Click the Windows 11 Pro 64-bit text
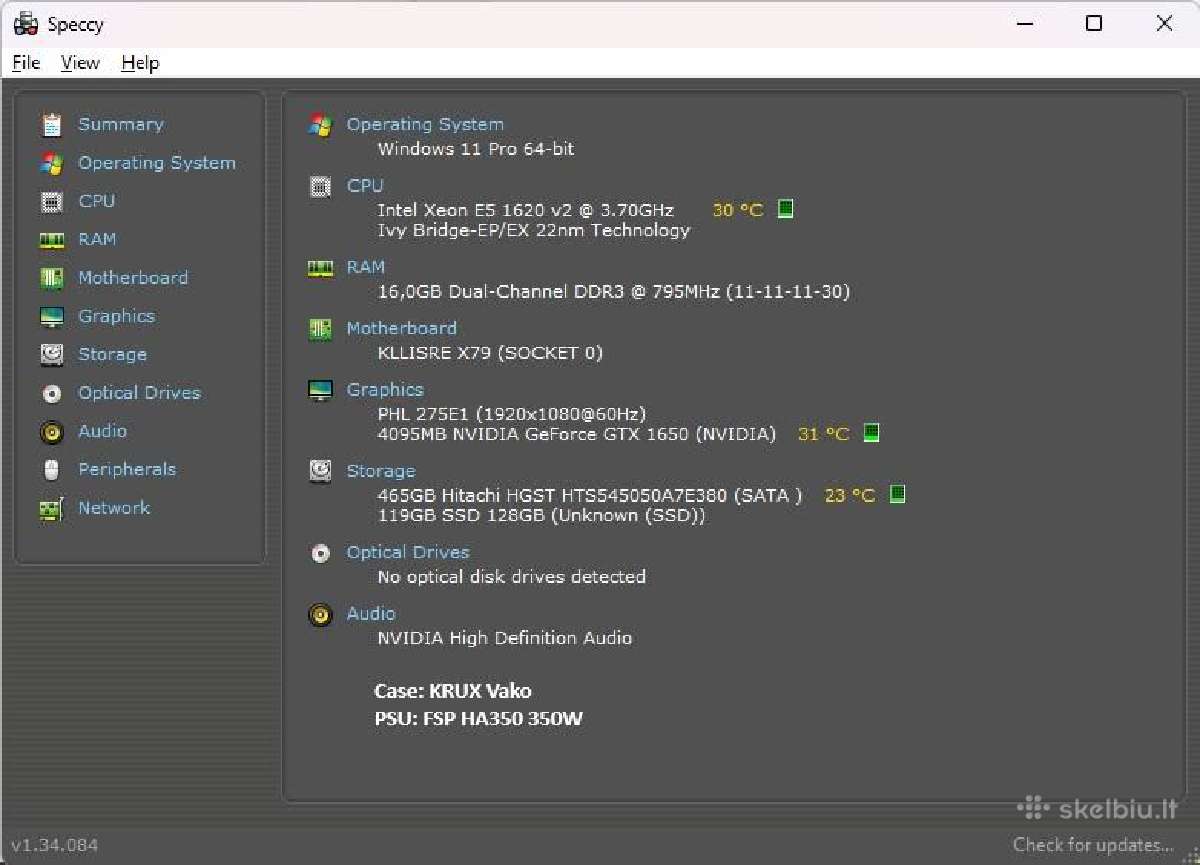The width and height of the screenshot is (1200, 865). tap(476, 149)
